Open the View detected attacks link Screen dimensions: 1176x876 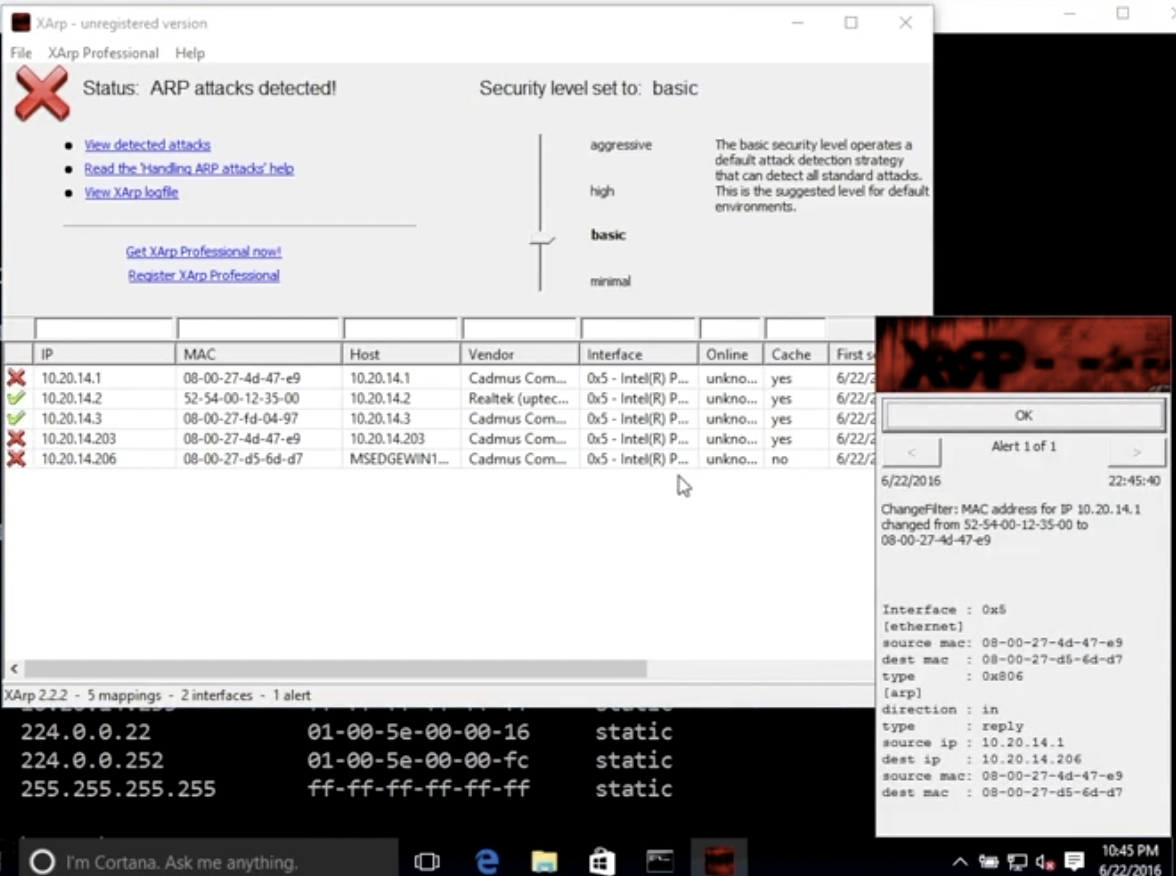147,145
